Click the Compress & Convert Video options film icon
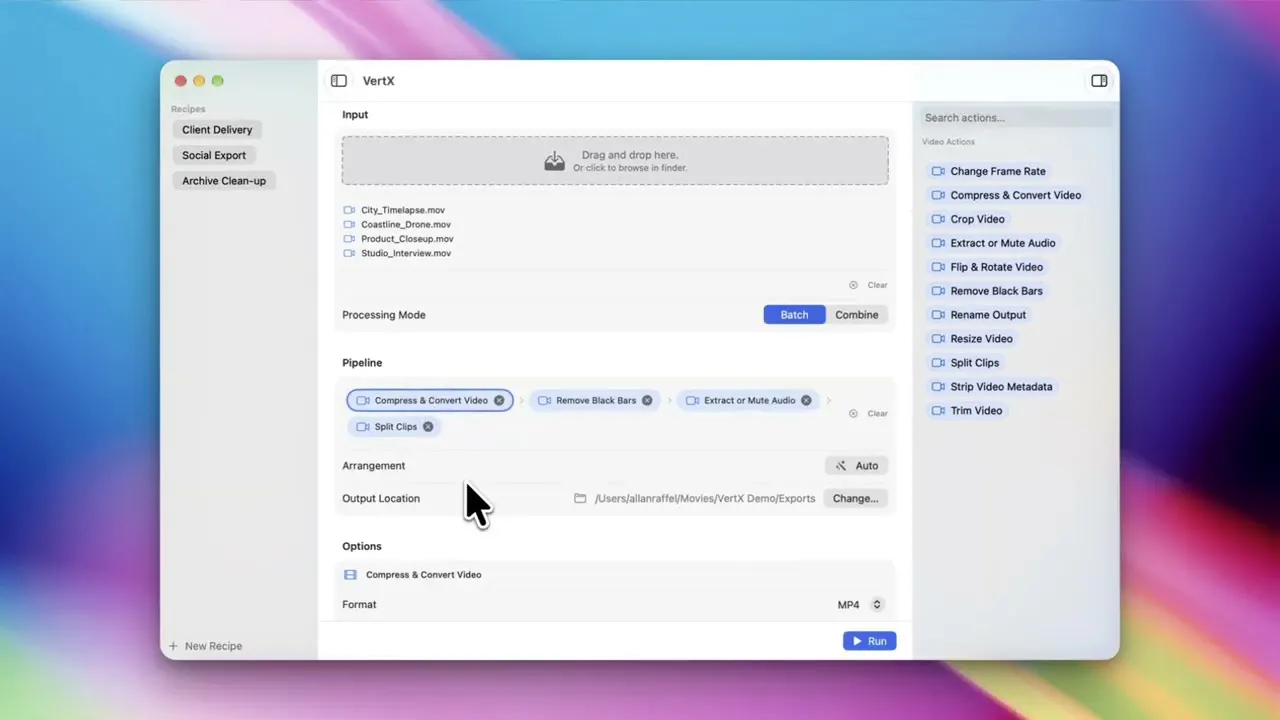This screenshot has width=1280, height=720. click(x=350, y=575)
